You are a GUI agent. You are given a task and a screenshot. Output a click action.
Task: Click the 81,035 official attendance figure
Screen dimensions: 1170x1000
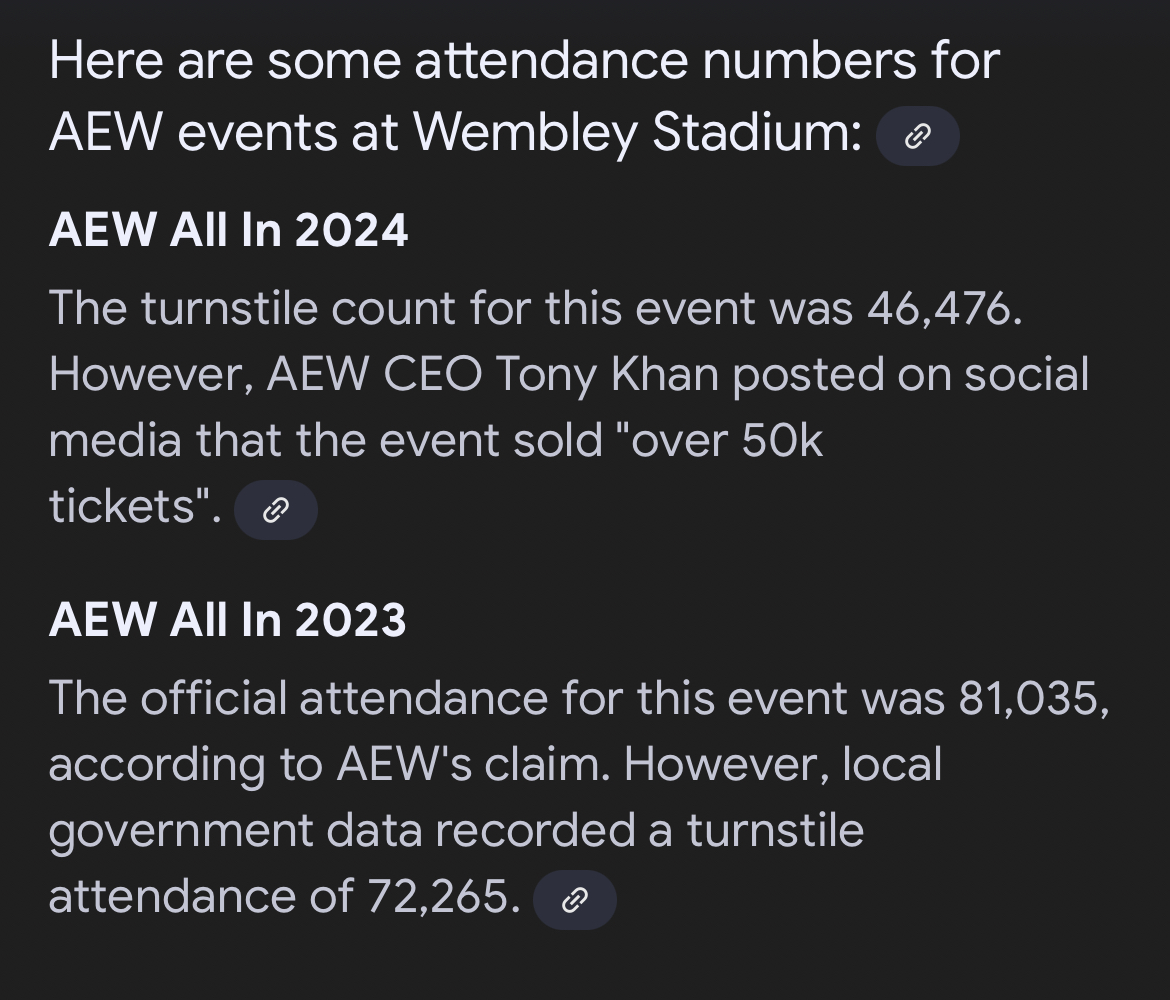tap(1034, 699)
